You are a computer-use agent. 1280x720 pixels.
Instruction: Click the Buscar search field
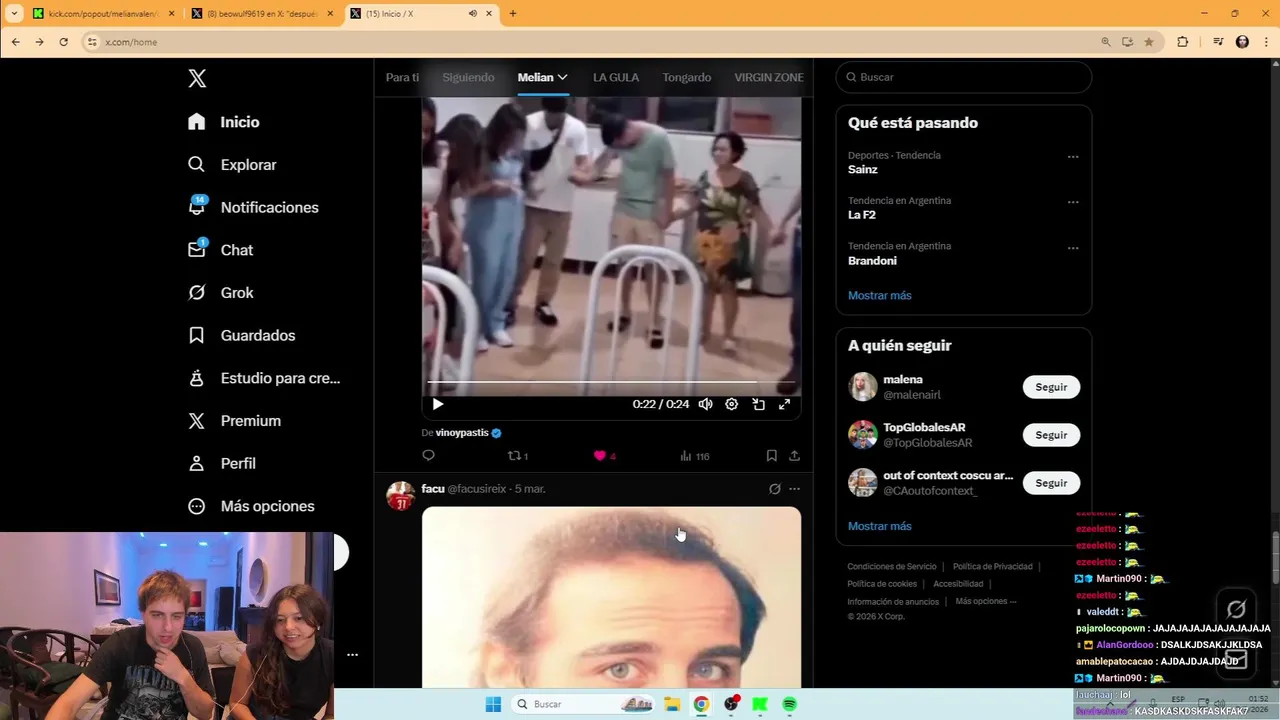[964, 77]
